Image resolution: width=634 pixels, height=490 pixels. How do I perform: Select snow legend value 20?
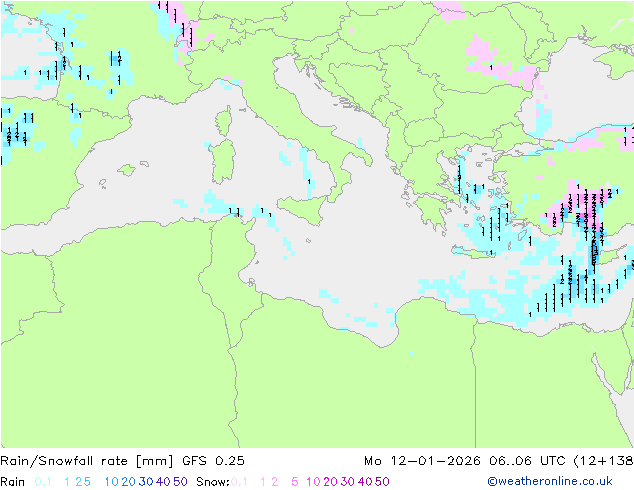pyautogui.click(x=330, y=482)
